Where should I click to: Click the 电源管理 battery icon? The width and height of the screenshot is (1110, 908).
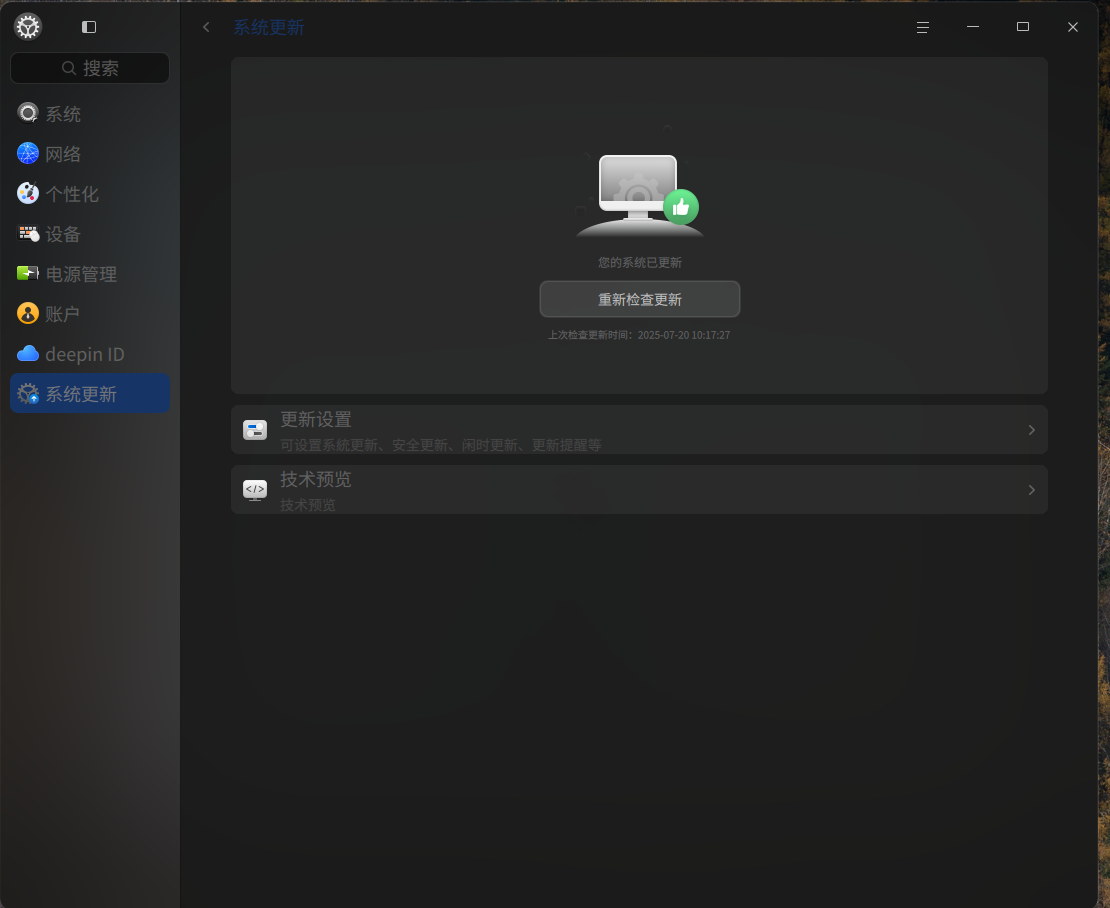pos(28,273)
